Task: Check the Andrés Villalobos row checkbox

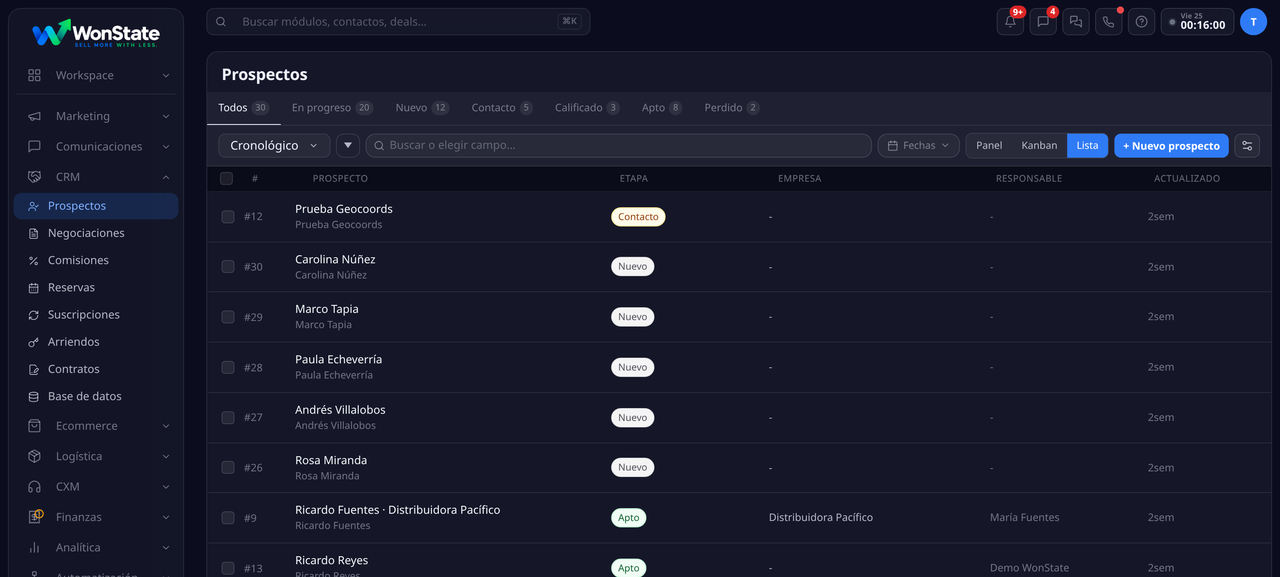Action: [228, 417]
